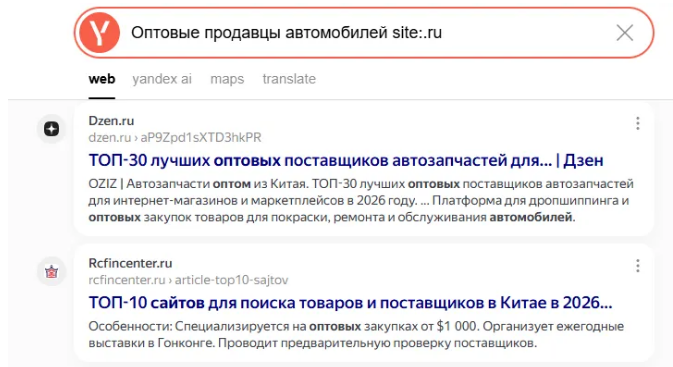This screenshot has width=673, height=367.
Task: Click the red Yandex logo icon
Action: (99, 33)
